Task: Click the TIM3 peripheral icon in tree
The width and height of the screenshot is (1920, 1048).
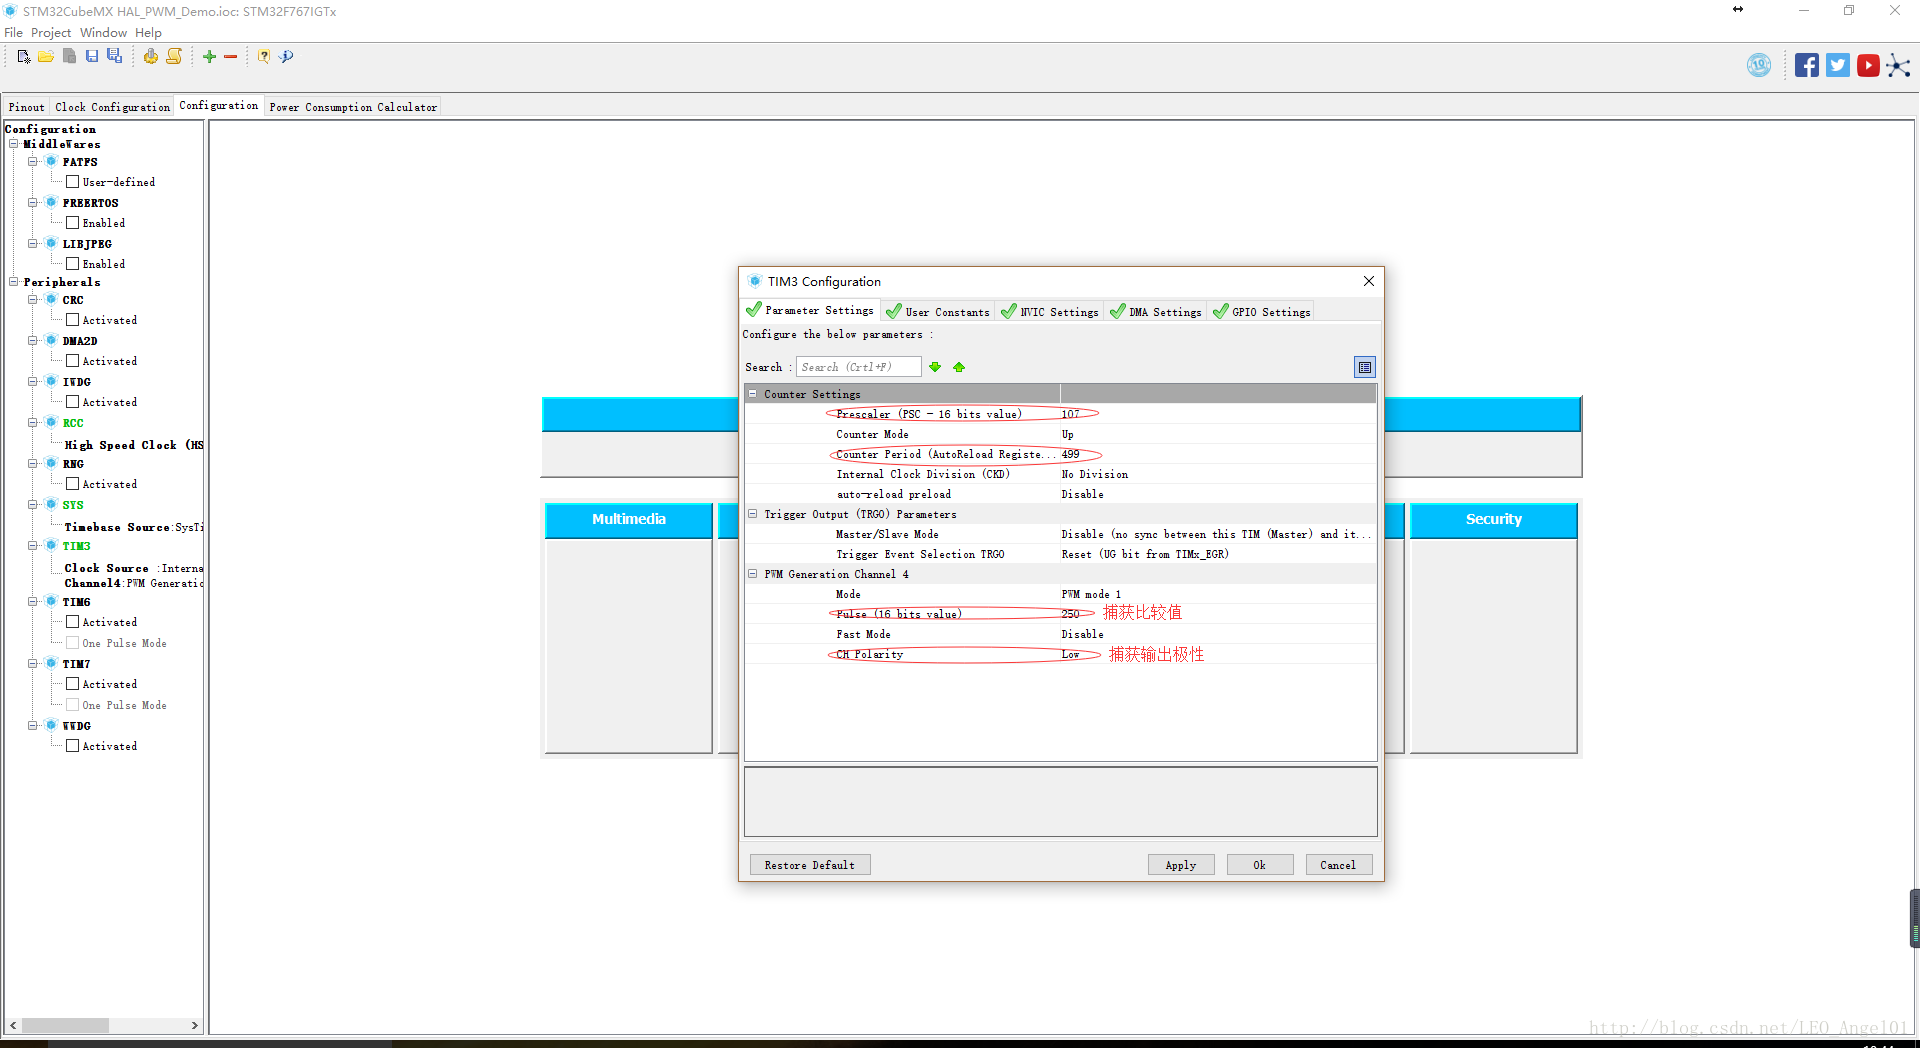Action: point(51,545)
